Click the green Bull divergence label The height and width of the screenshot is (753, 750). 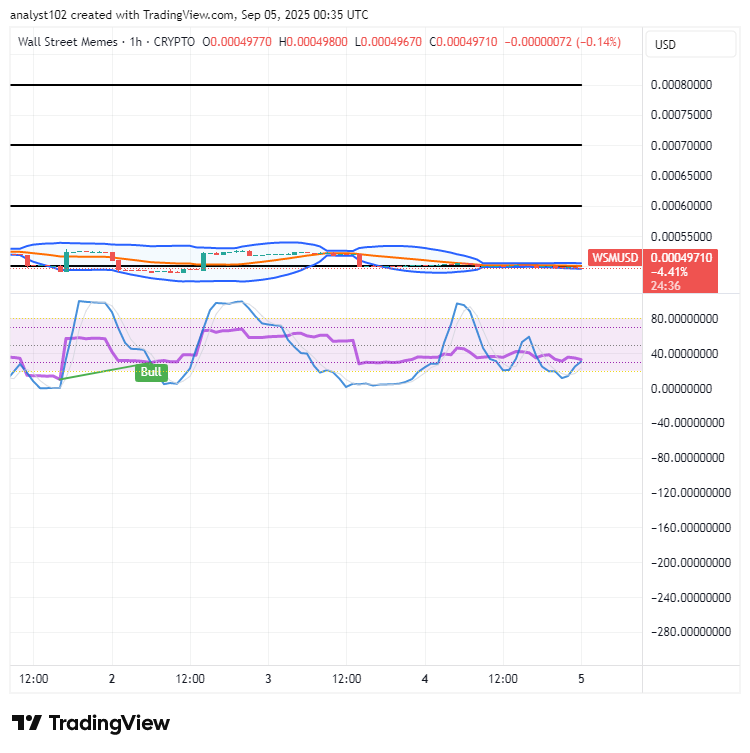point(151,372)
